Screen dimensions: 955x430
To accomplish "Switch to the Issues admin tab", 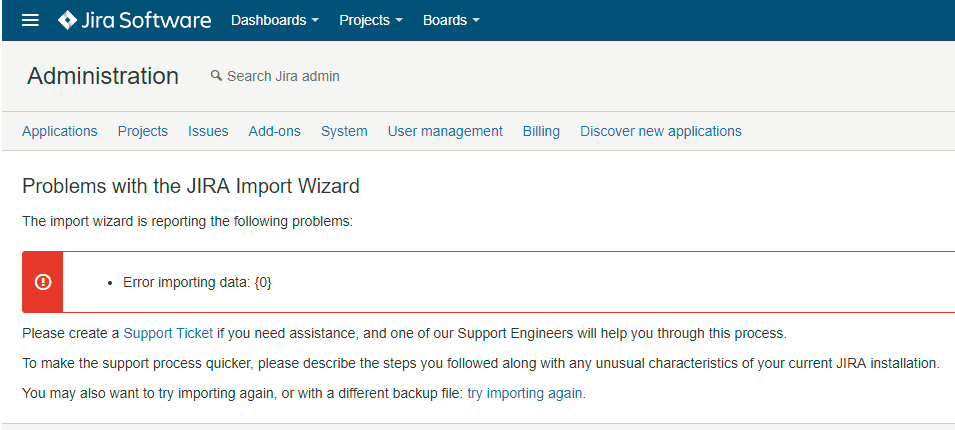I will [208, 131].
